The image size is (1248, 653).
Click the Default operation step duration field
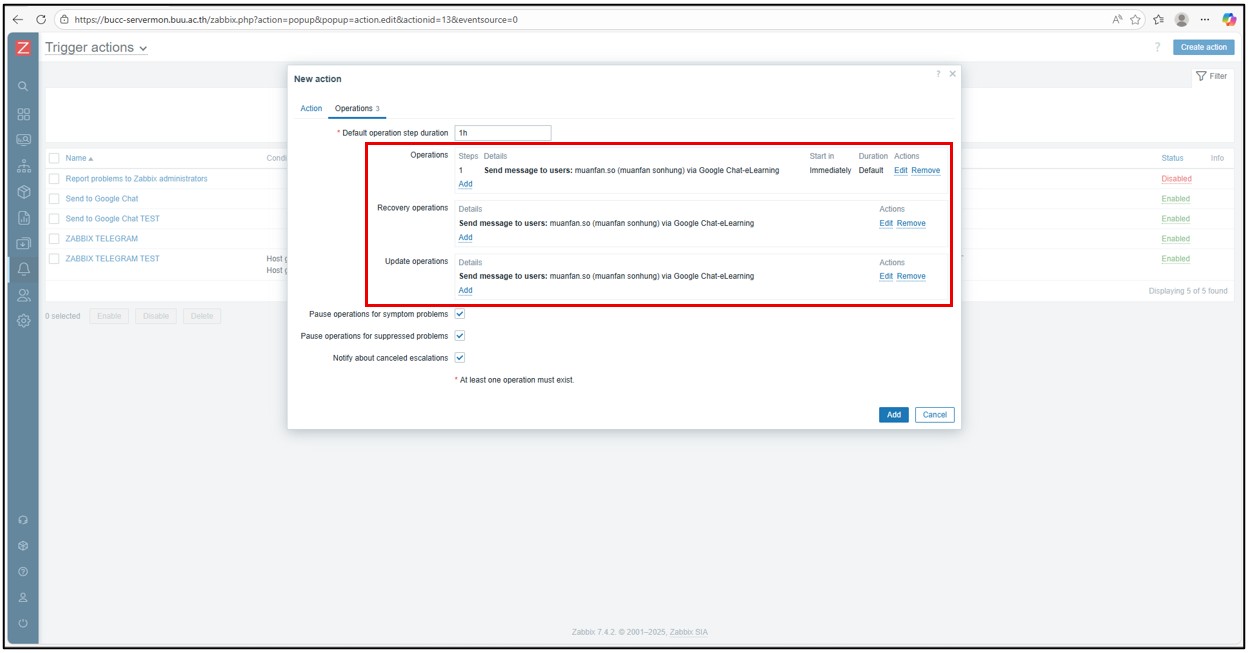(502, 132)
